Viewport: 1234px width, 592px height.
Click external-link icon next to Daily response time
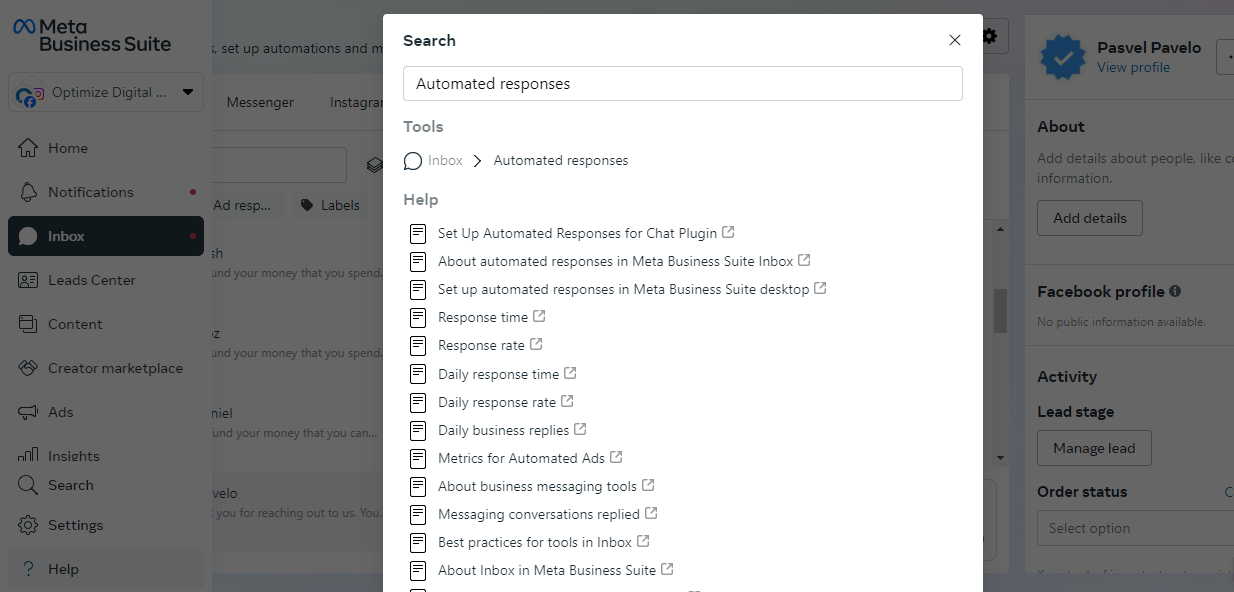click(x=570, y=373)
